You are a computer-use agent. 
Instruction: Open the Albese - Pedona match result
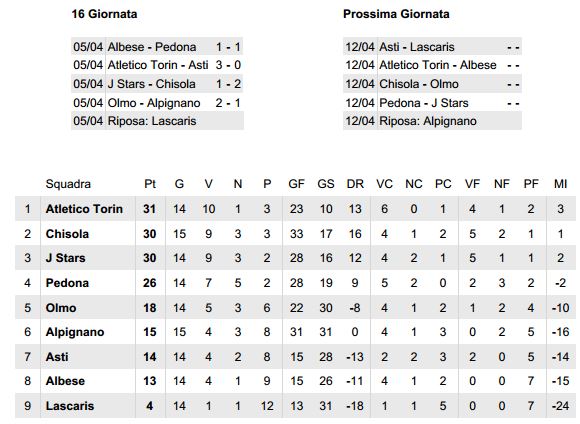click(x=157, y=47)
